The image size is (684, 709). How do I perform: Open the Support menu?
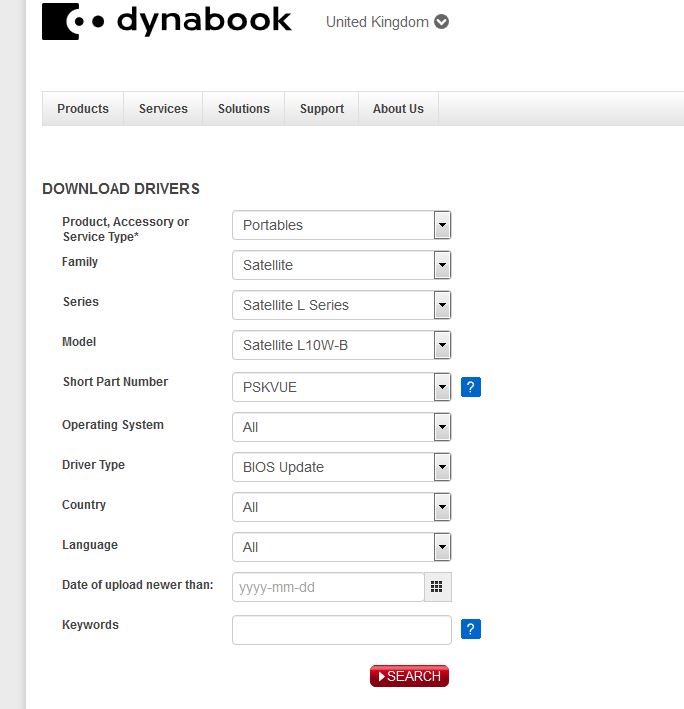coord(322,109)
